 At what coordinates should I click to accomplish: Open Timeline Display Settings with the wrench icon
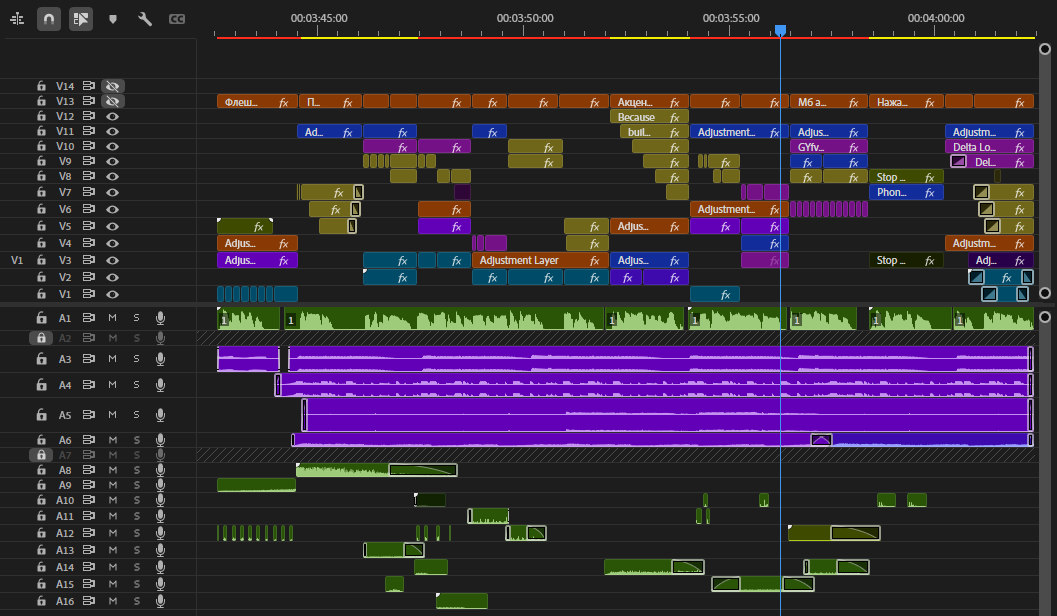(145, 18)
